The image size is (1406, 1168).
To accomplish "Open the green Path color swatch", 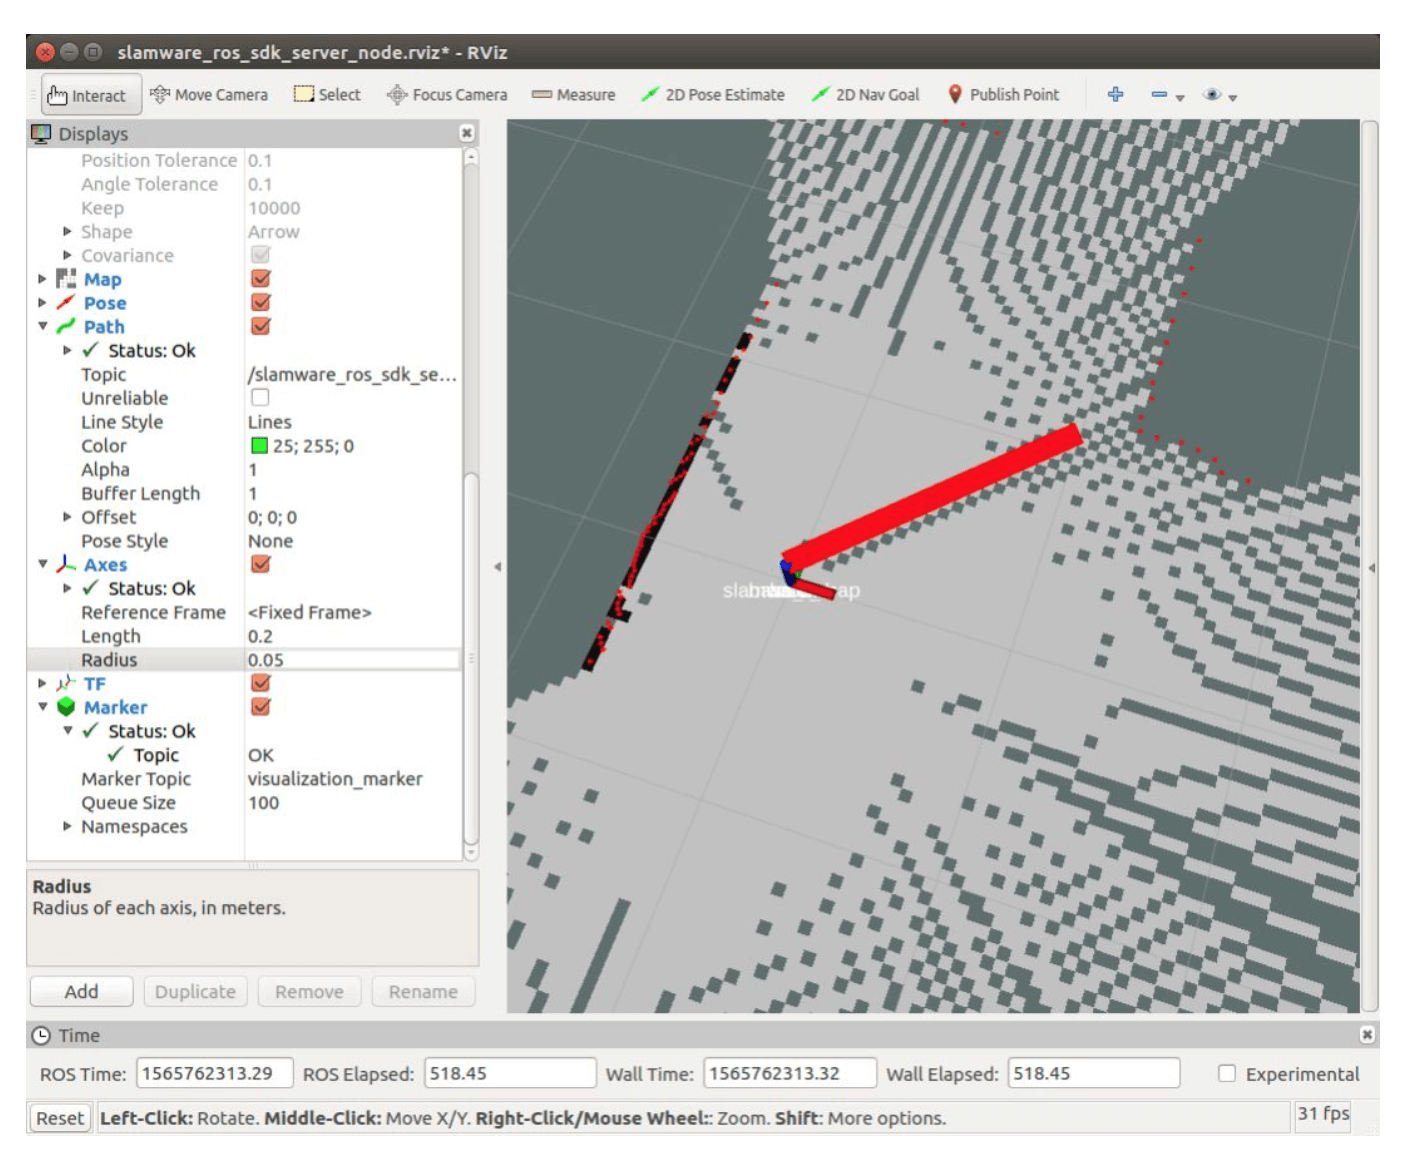I will (258, 445).
